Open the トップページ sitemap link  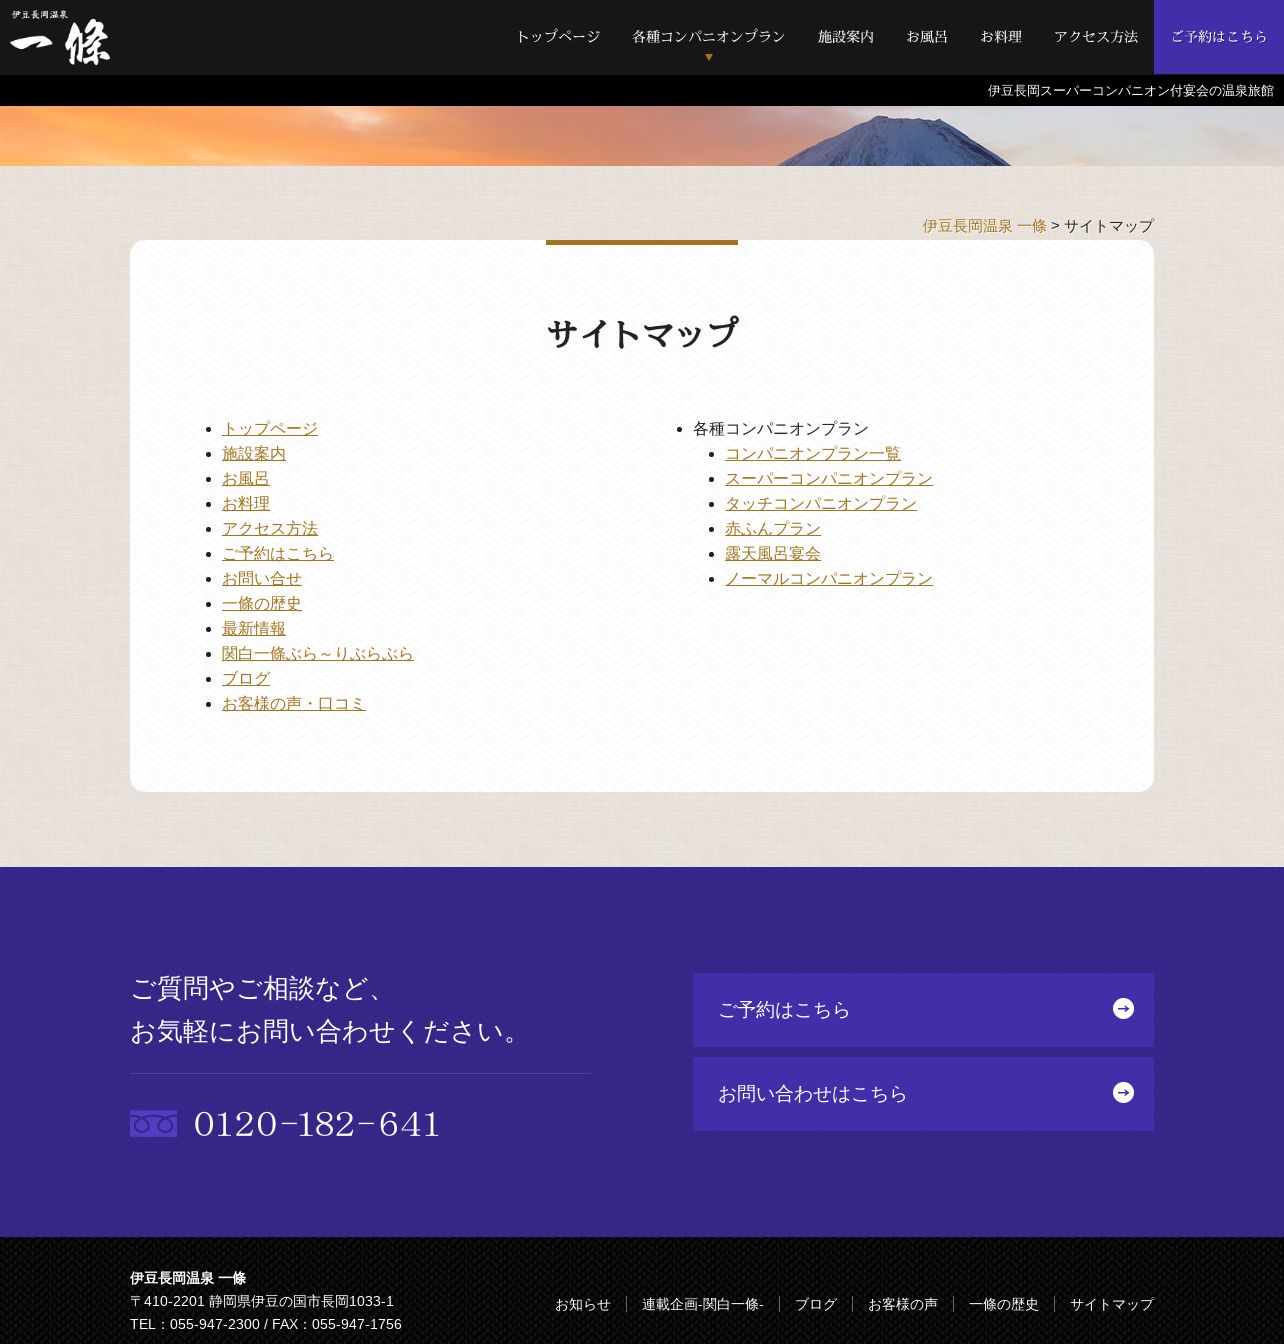tap(270, 428)
